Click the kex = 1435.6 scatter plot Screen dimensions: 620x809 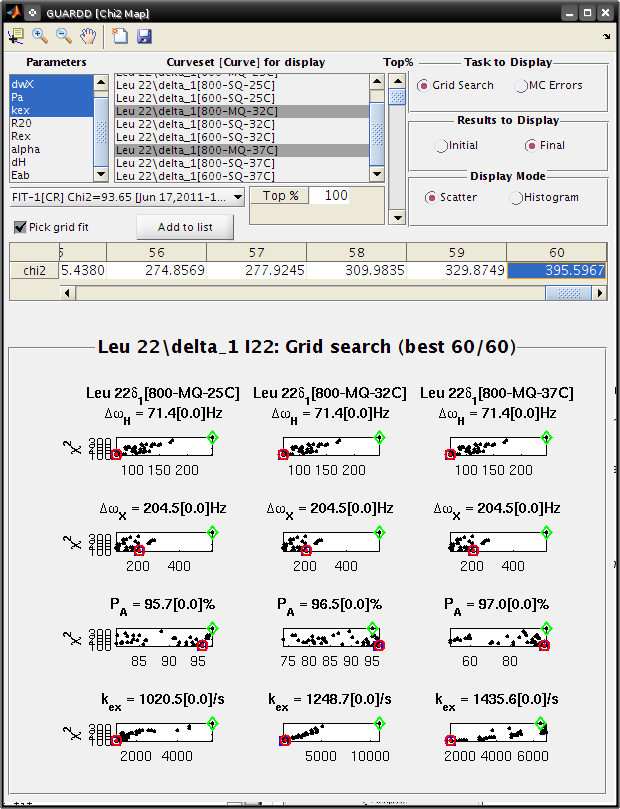pyautogui.click(x=498, y=733)
